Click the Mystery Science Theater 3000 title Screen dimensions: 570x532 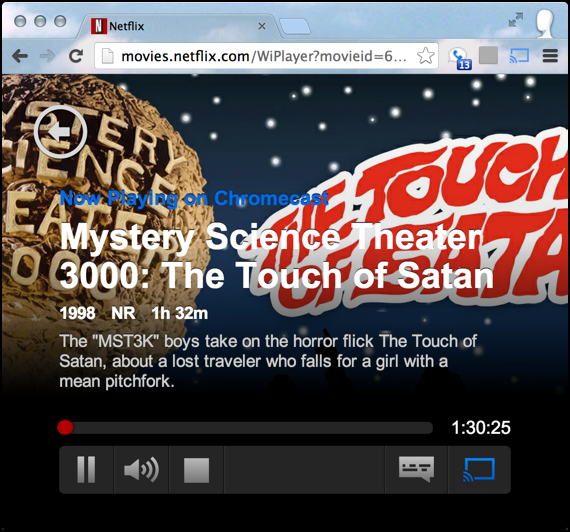277,256
